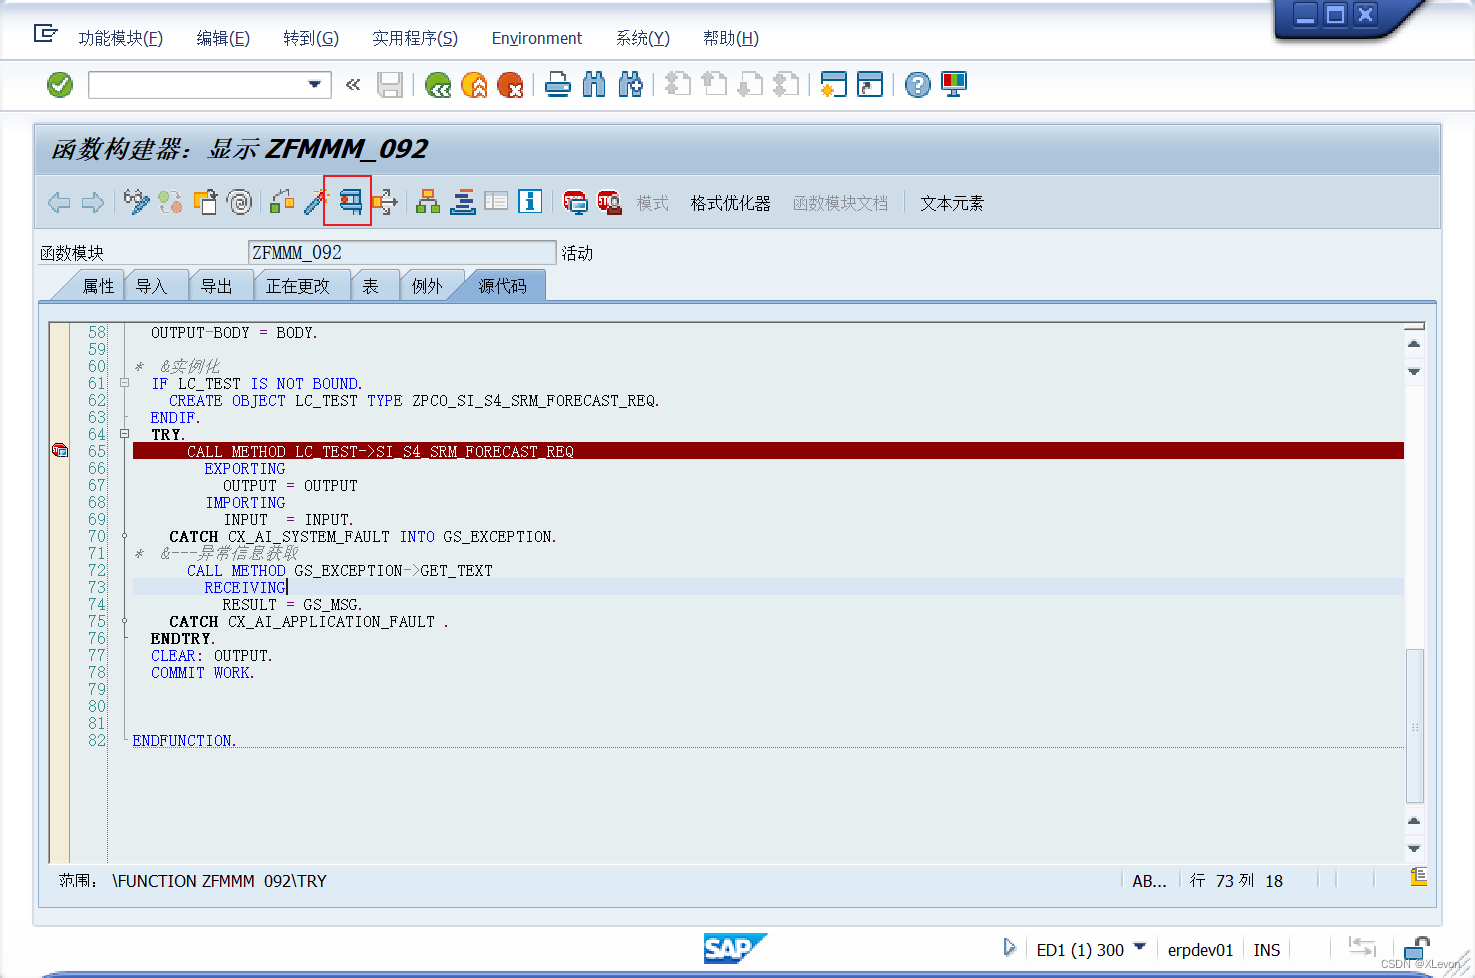Viewport: 1475px width, 978px height.
Task: Click the editor scrollbar up arrow
Action: [1414, 344]
